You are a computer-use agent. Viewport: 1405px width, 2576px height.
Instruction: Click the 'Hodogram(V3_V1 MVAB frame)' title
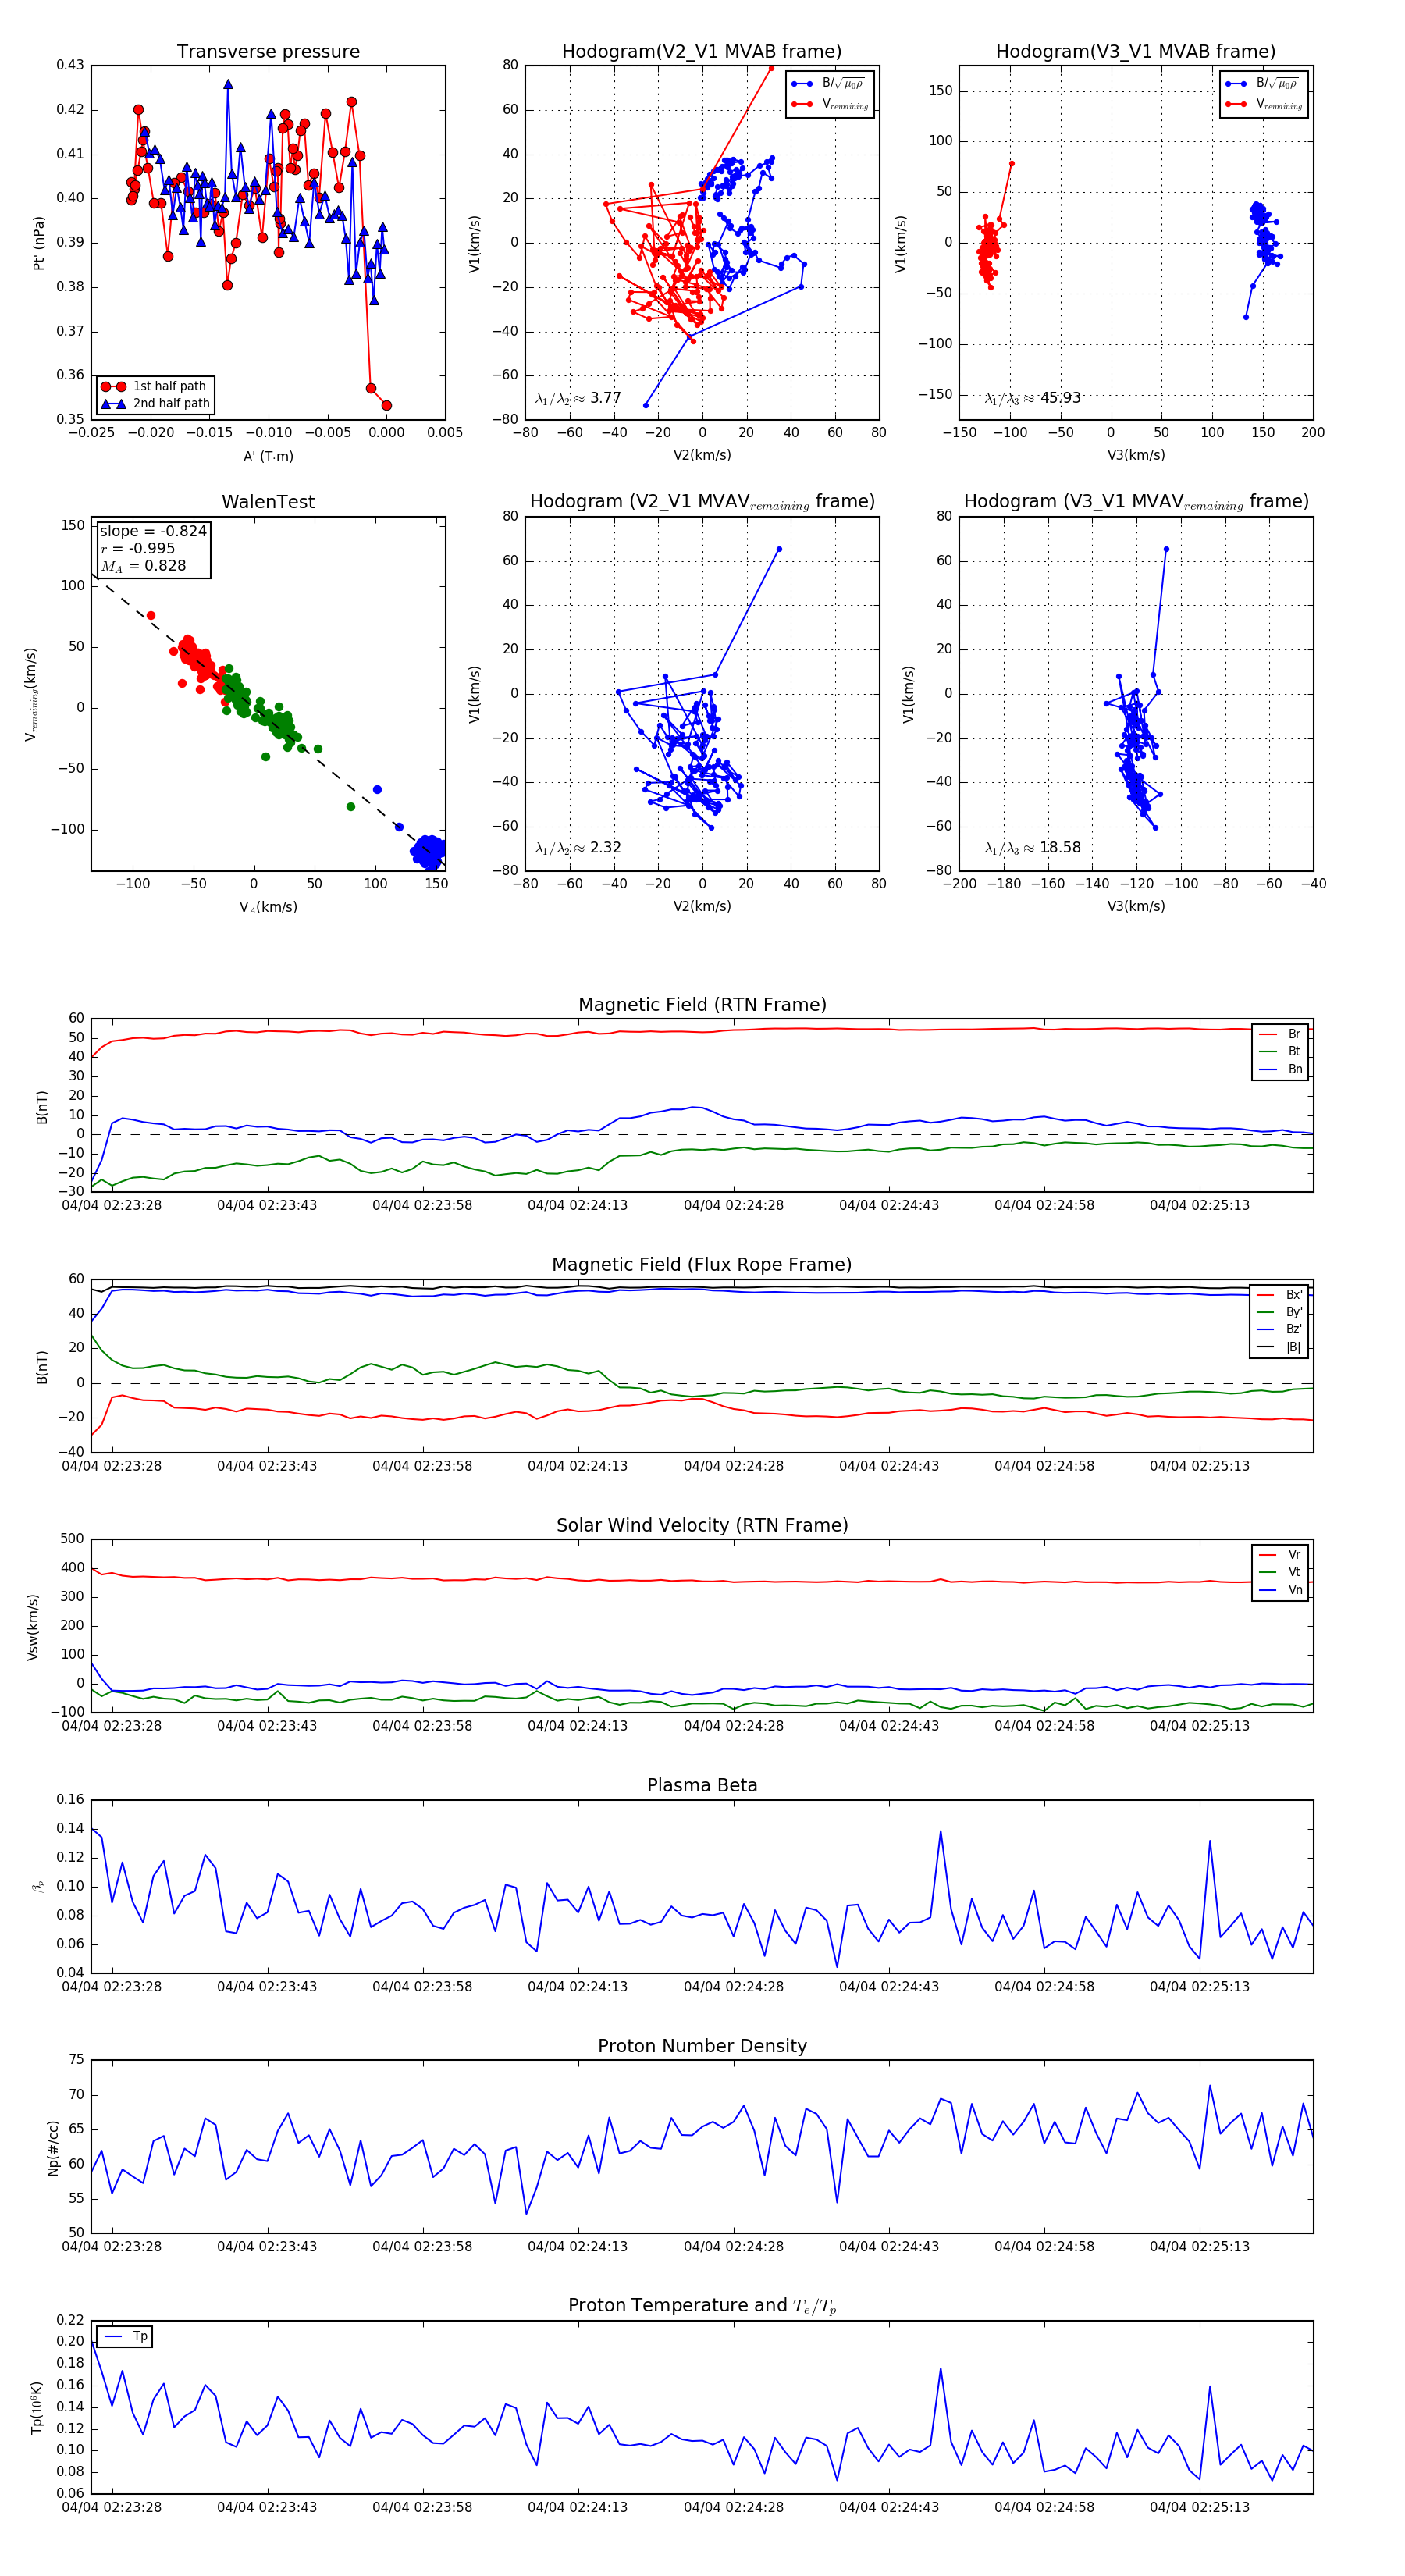click(x=1135, y=52)
